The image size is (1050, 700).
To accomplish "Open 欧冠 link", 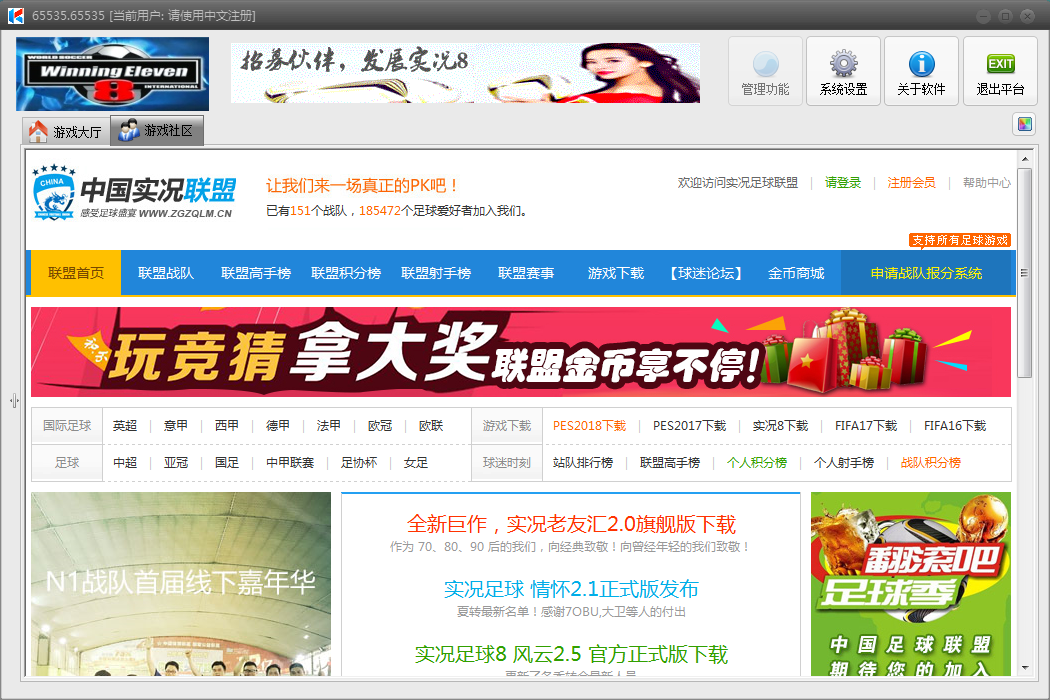I will [x=380, y=426].
